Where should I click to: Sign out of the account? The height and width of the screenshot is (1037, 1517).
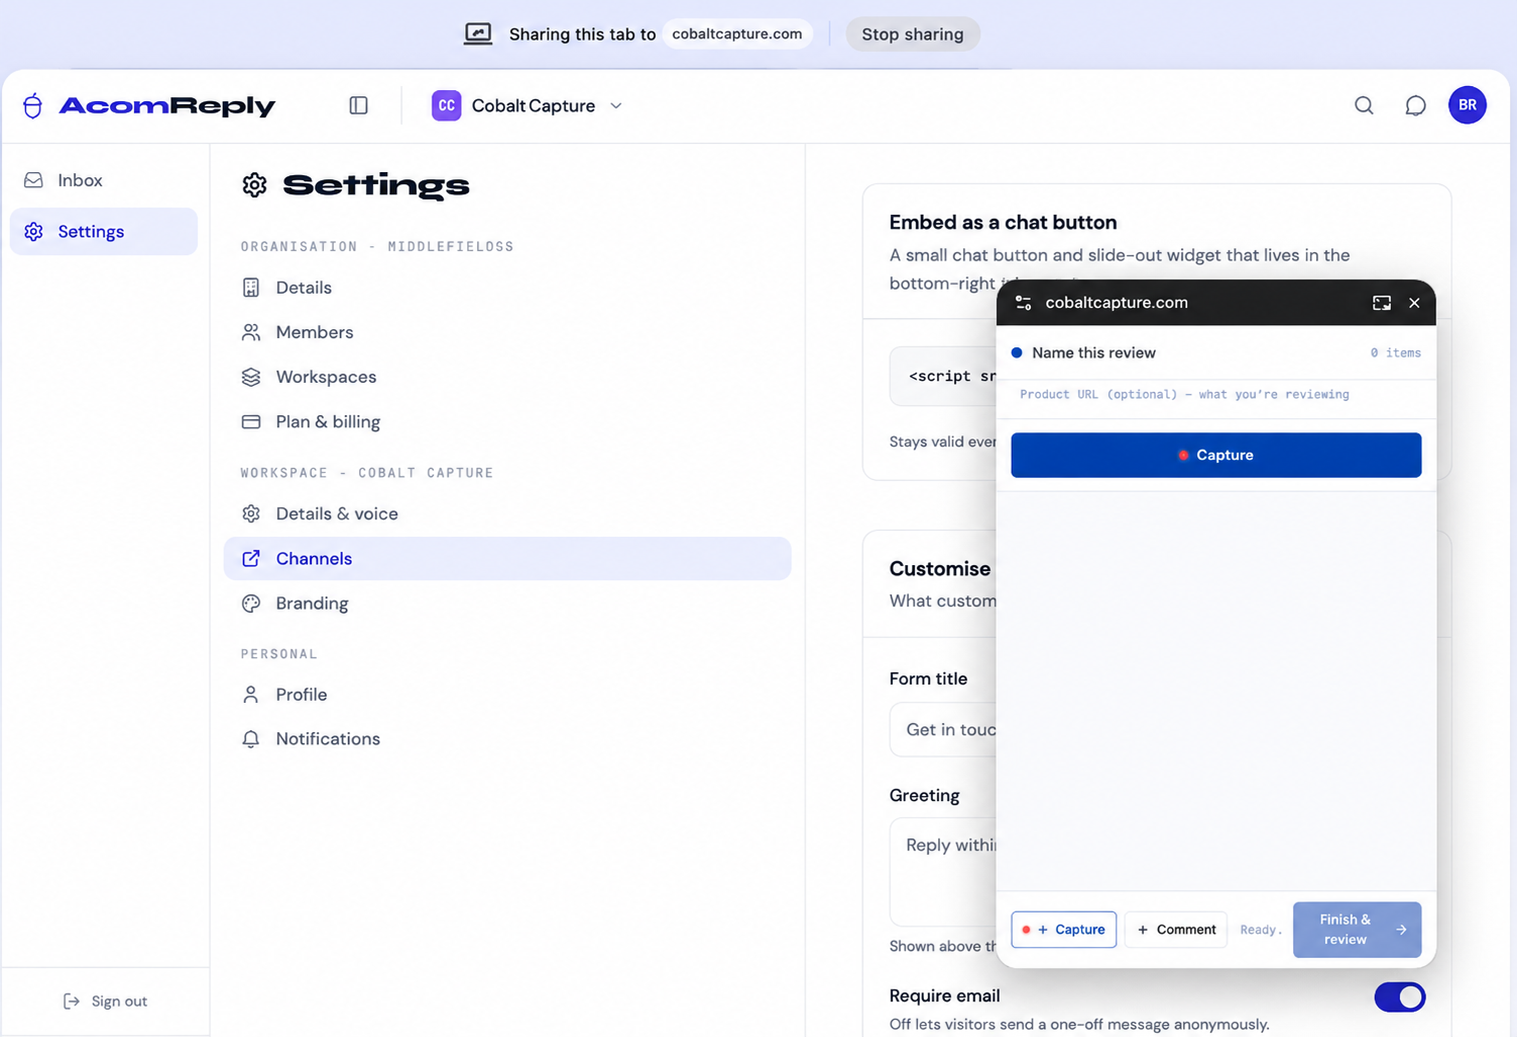[x=105, y=1001]
